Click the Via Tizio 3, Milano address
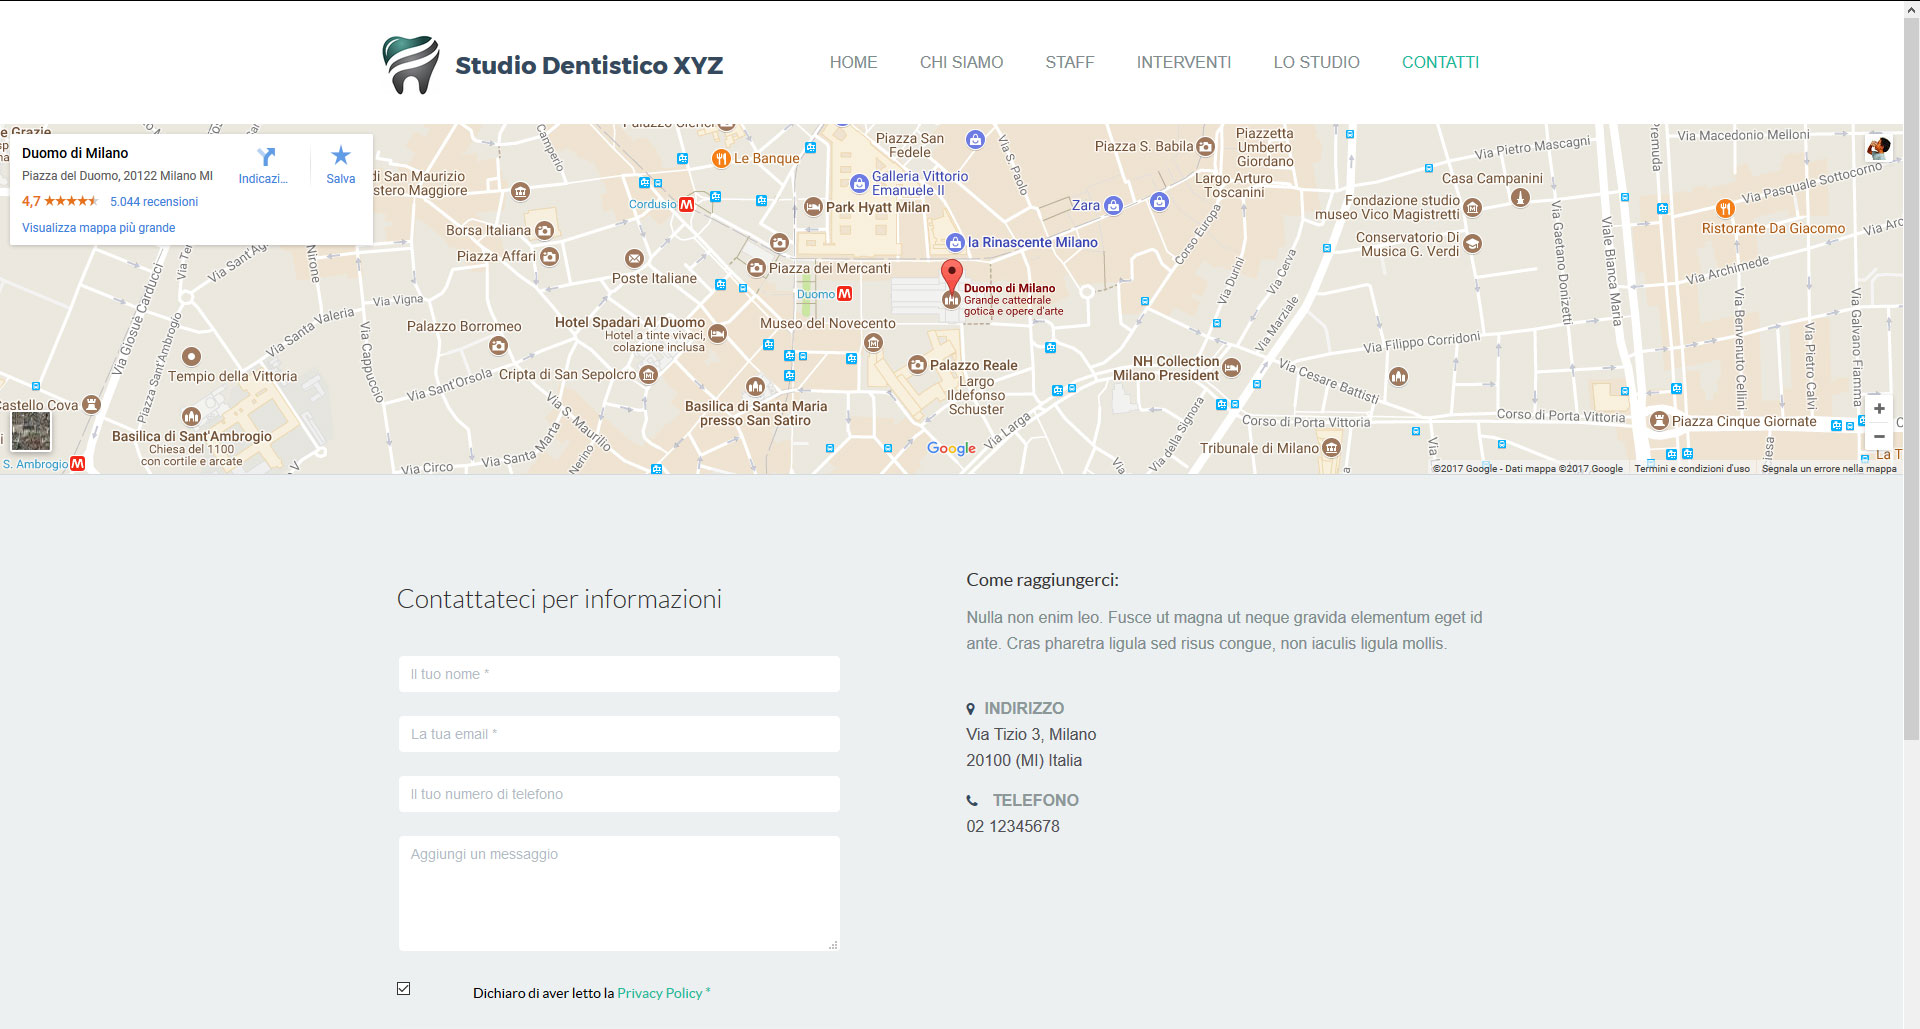Screen dimensions: 1920x1029 pos(1031,734)
